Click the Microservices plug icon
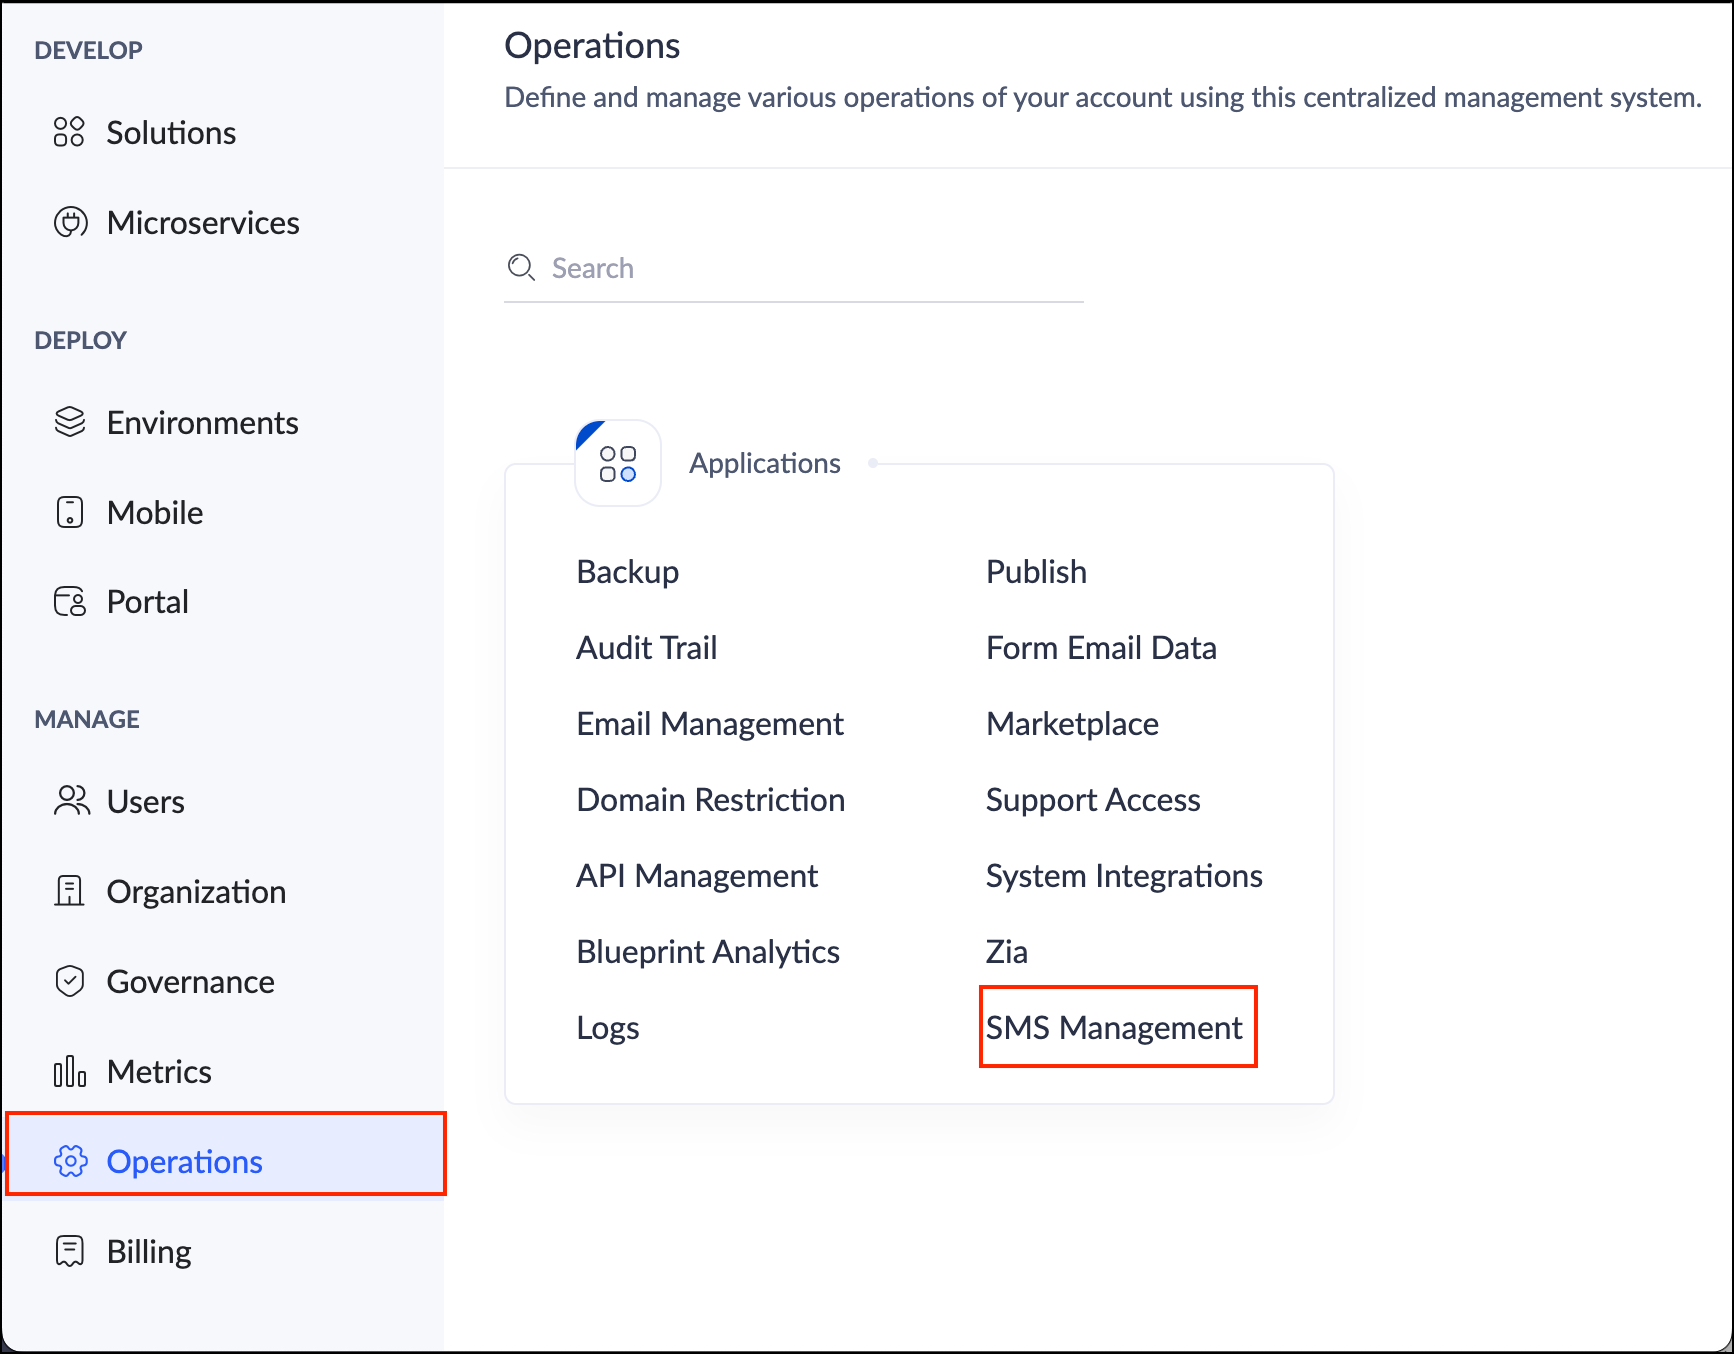Image resolution: width=1734 pixels, height=1354 pixels. click(70, 222)
